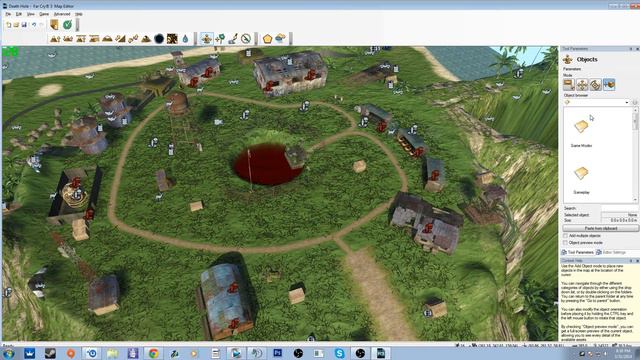
Task: Switch to the Editor Settings tab
Action: click(x=611, y=253)
